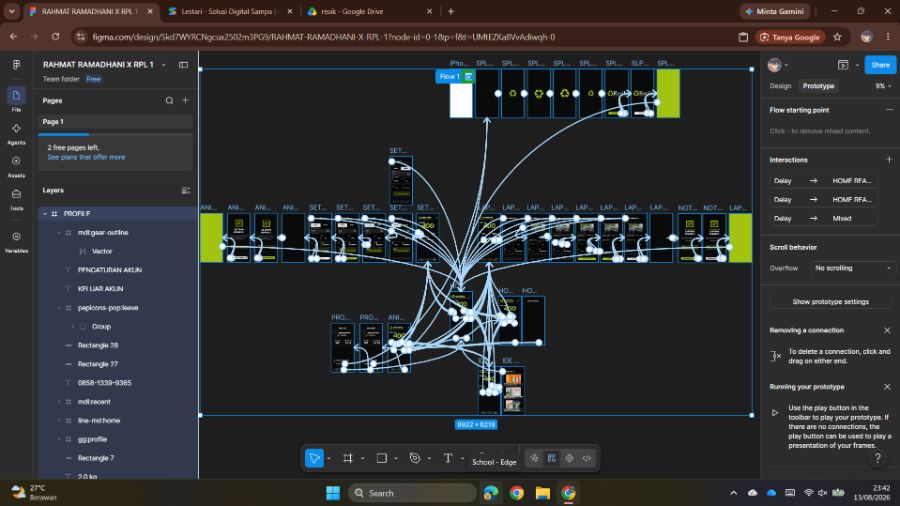Select the Pen tool in toolbar
This screenshot has width=900, height=506.
(x=414, y=458)
